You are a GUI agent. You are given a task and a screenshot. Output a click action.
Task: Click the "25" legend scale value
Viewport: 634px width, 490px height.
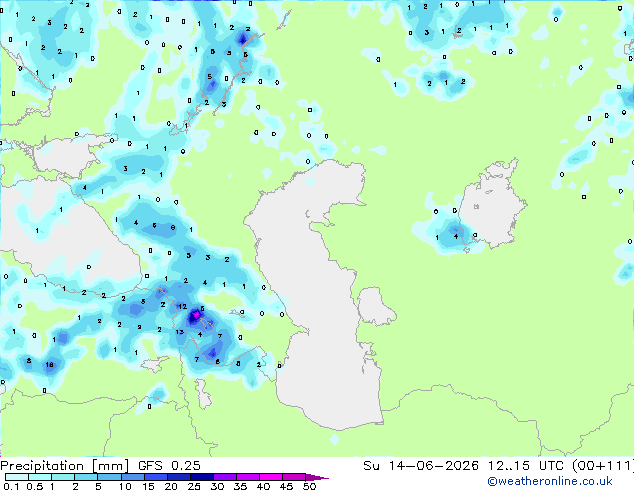pos(194,486)
